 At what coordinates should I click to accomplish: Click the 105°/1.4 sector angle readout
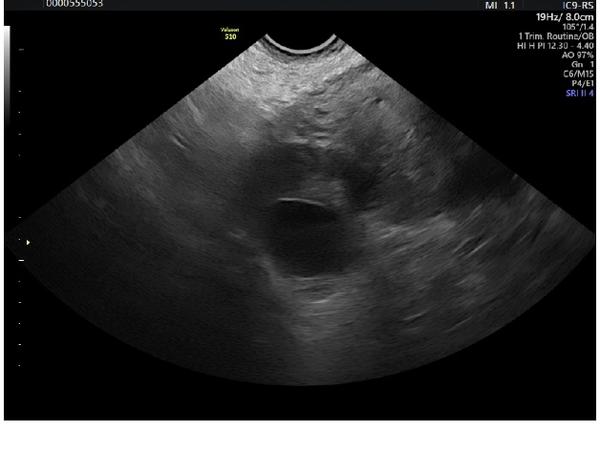[577, 27]
